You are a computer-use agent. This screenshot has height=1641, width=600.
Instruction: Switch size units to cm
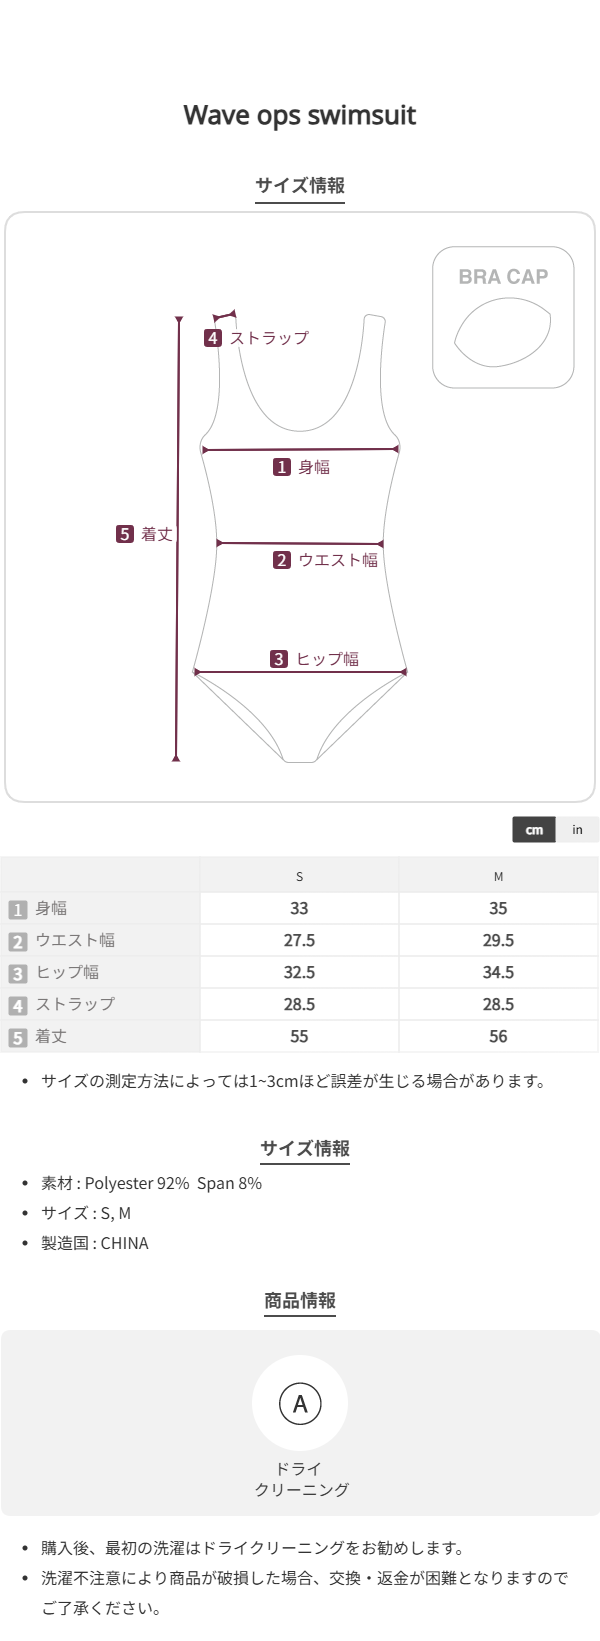pyautogui.click(x=534, y=830)
